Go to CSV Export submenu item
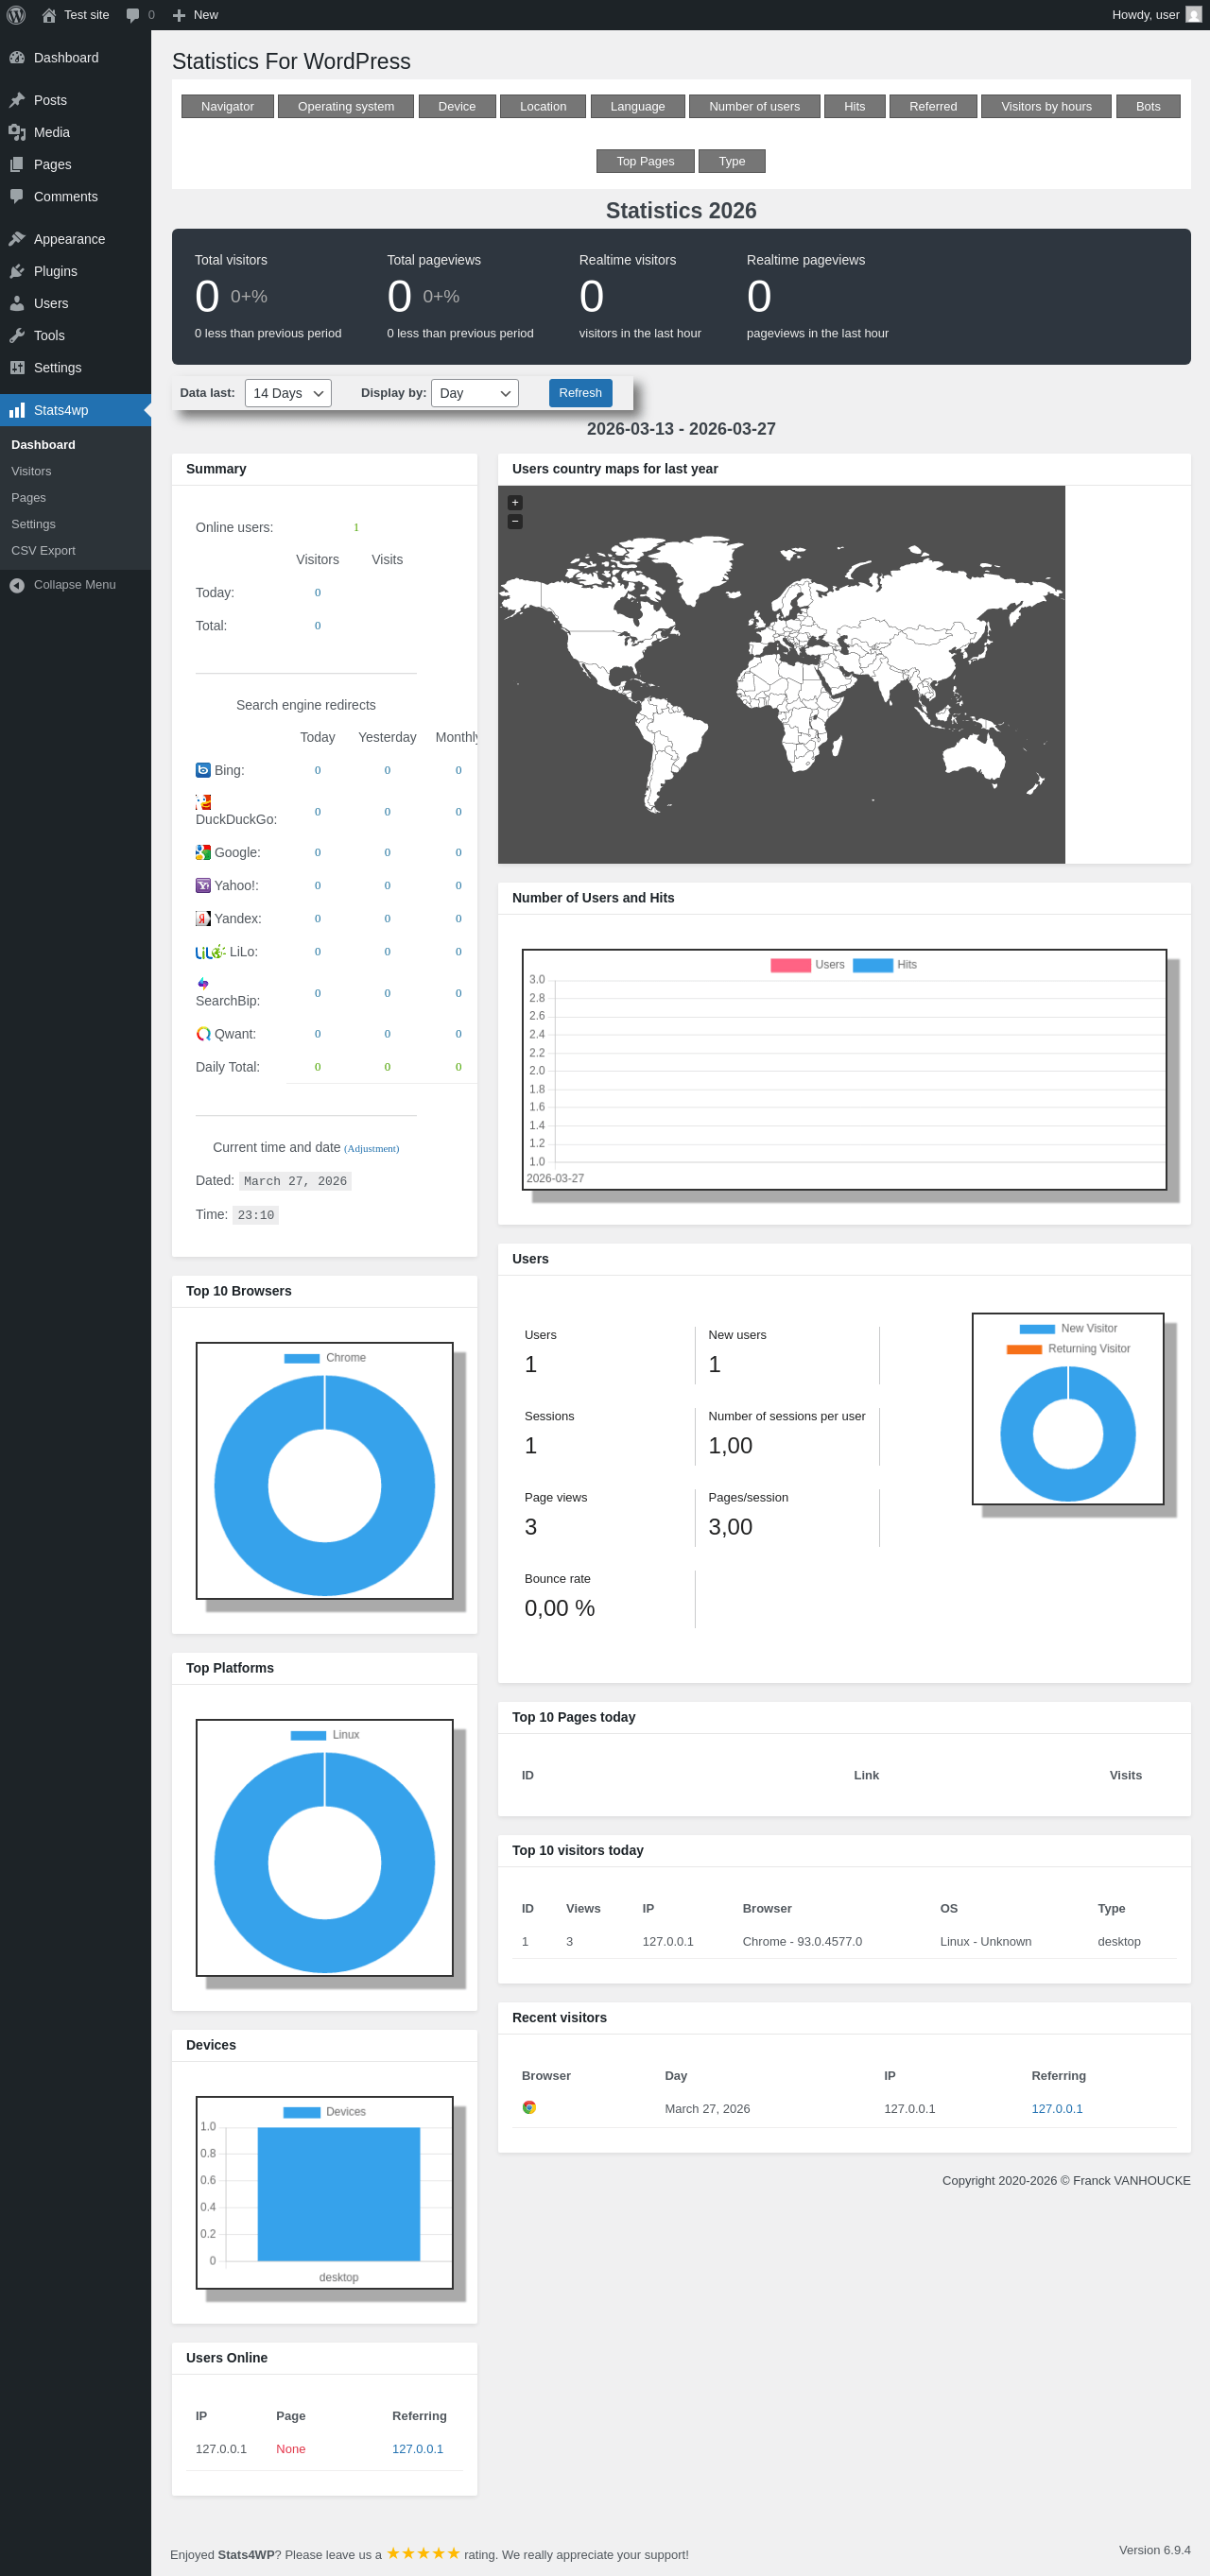Screen dimensions: 1210x2576 [43, 551]
